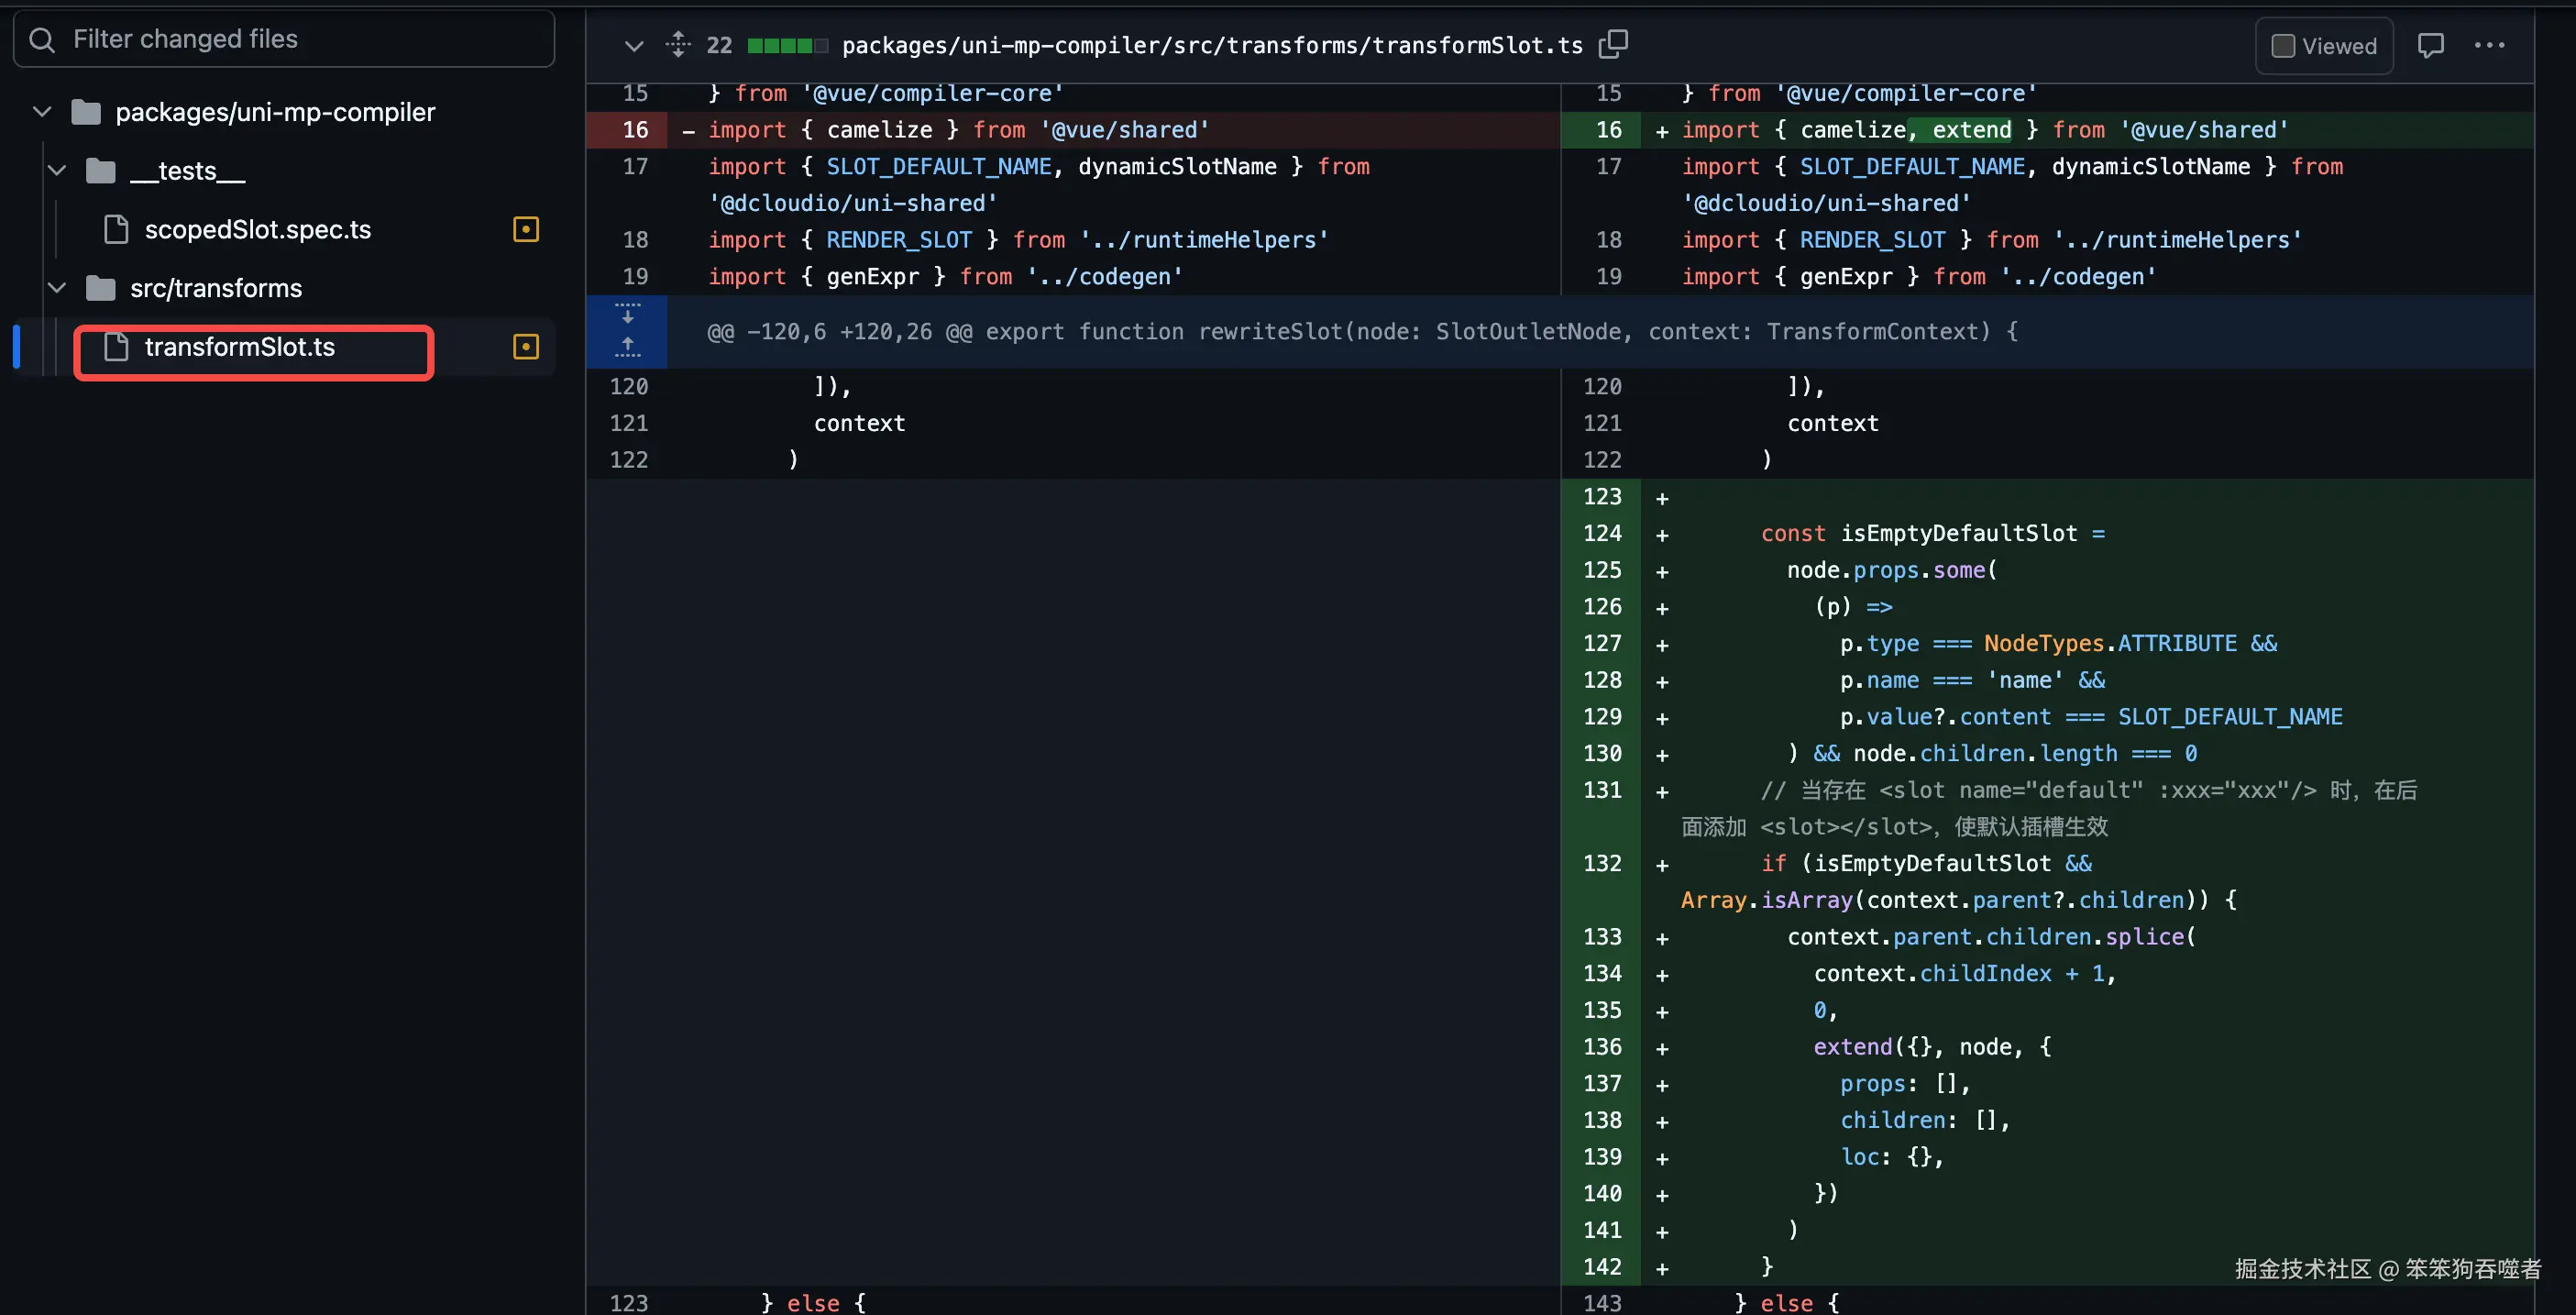Copy the transformSlot.ts file path
Viewport: 2576px width, 1315px height.
(1613, 44)
